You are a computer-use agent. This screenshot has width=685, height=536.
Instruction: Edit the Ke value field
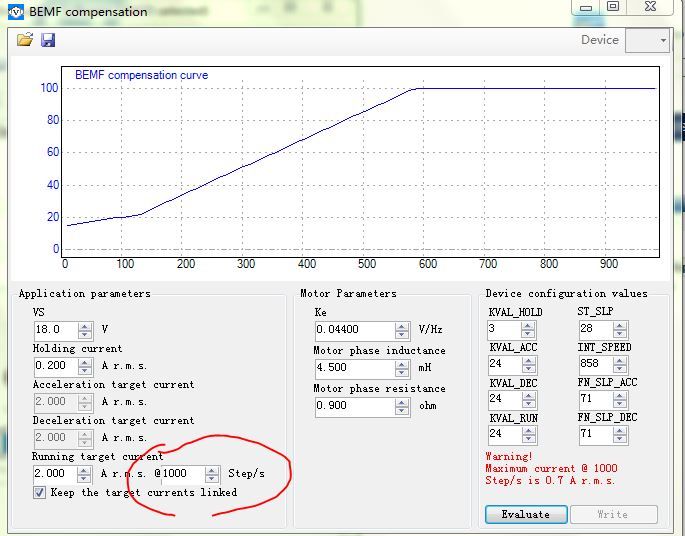pyautogui.click(x=355, y=330)
